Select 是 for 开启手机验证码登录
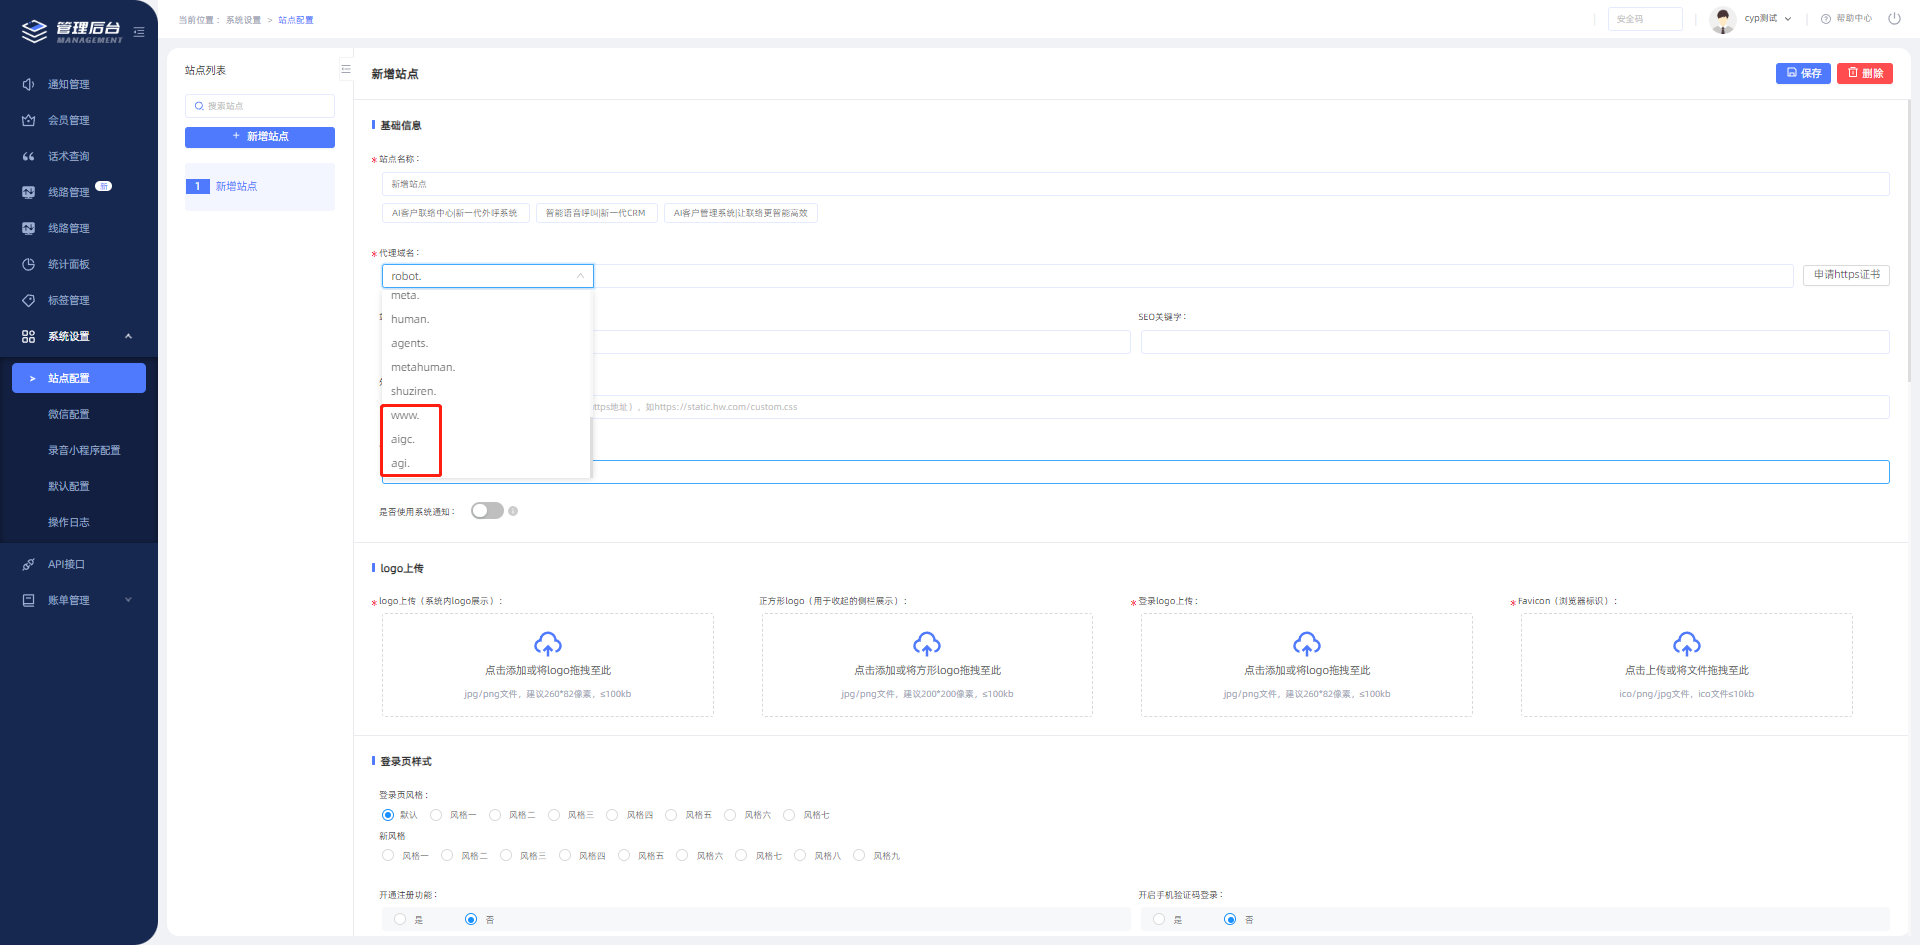 pos(1159,919)
